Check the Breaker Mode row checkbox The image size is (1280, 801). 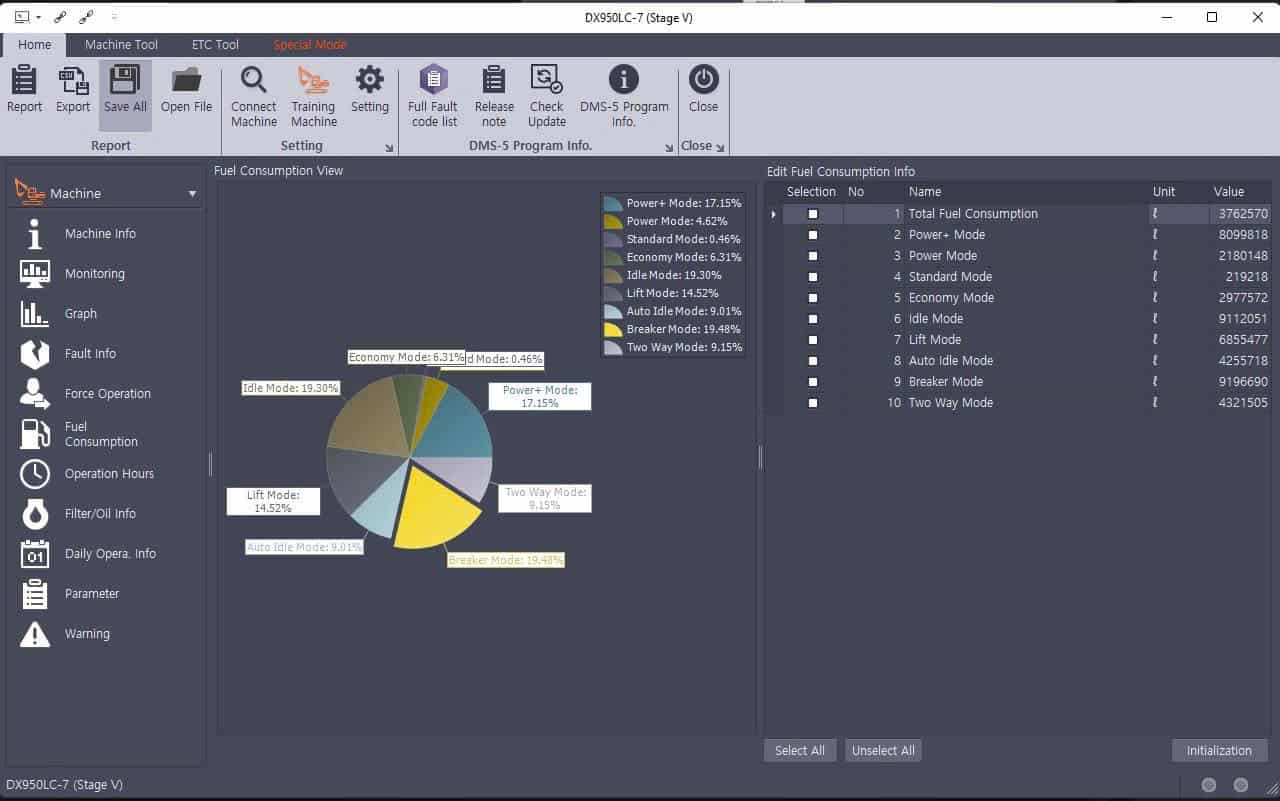[813, 382]
